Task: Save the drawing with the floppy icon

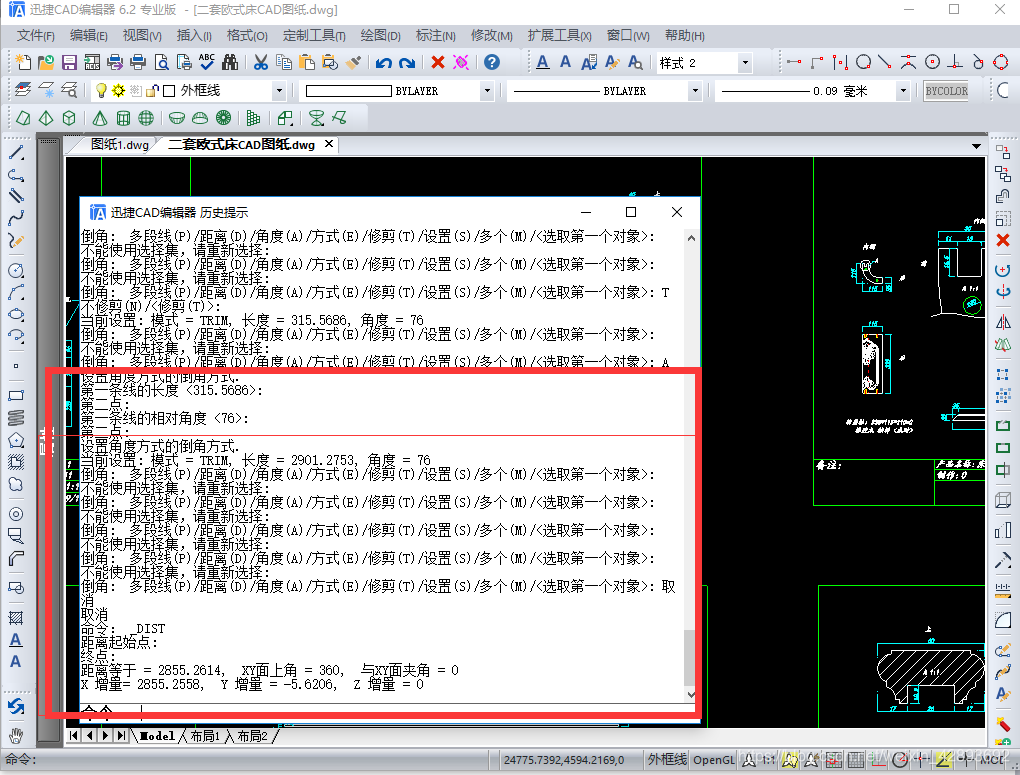Action: (69, 62)
